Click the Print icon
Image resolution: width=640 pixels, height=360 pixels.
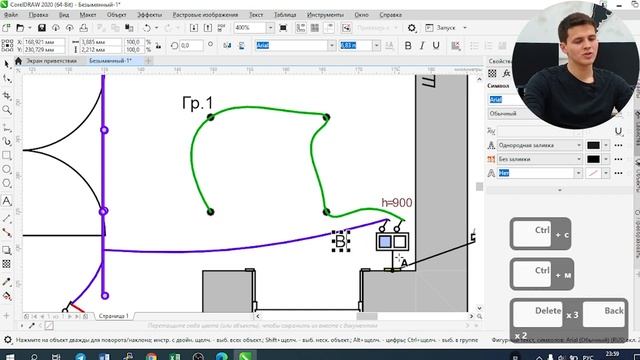83,28
